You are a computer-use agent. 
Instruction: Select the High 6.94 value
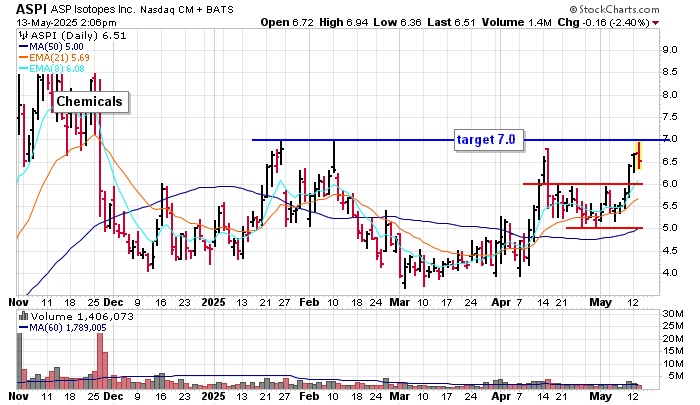[343, 22]
